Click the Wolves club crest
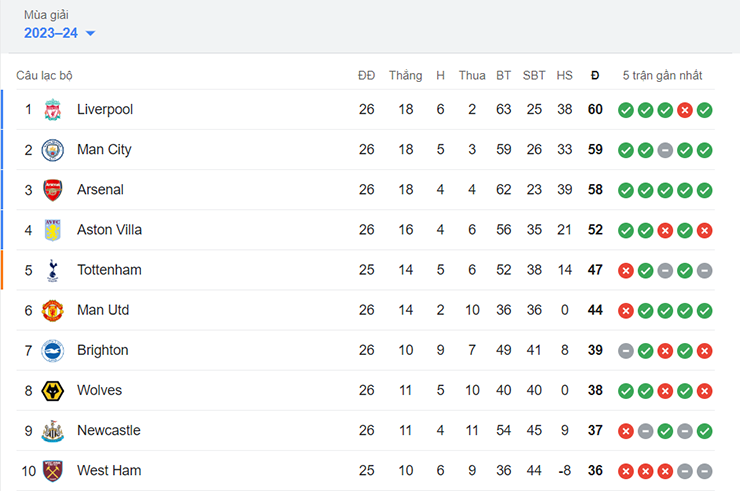Screen dimensions: 740x491 pos(52,391)
